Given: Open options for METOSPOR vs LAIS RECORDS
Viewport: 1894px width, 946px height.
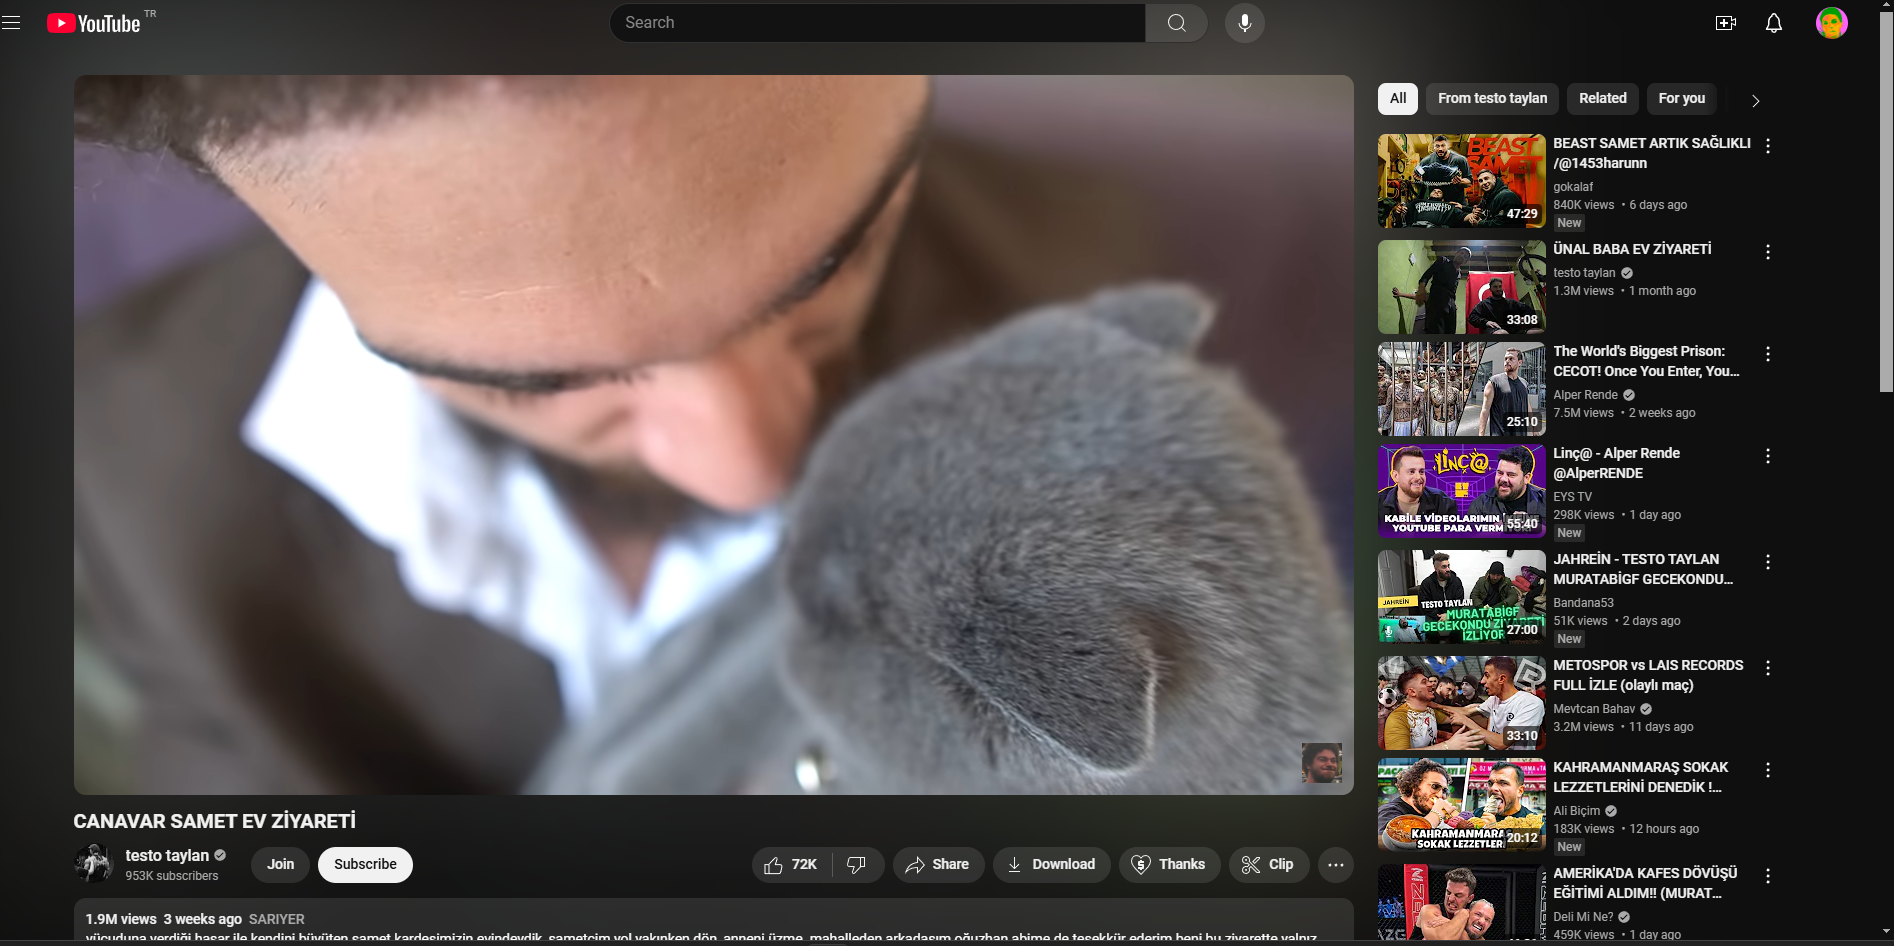Looking at the screenshot, I should [1768, 668].
